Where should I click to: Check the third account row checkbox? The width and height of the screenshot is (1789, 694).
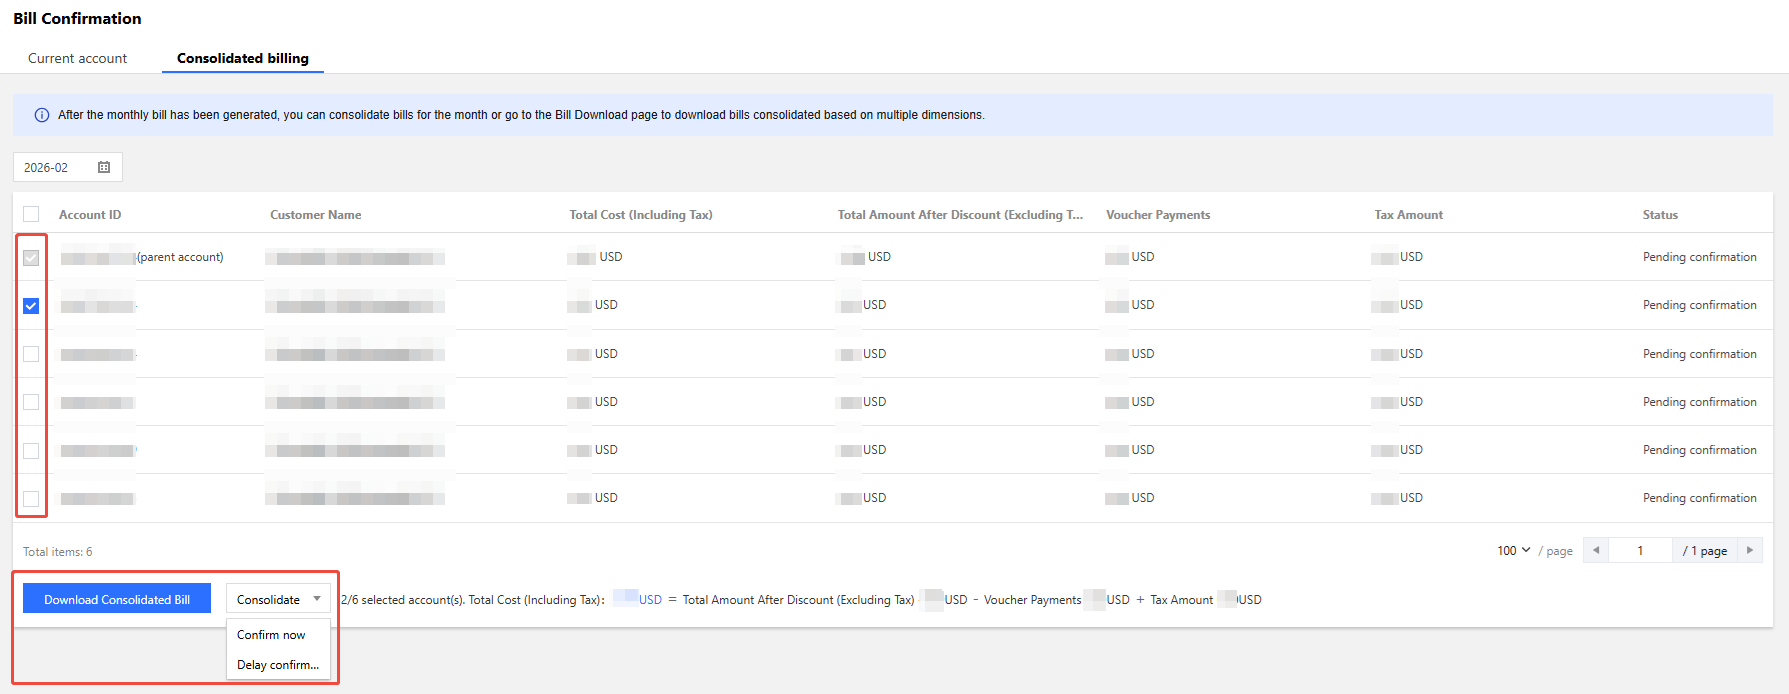point(31,354)
